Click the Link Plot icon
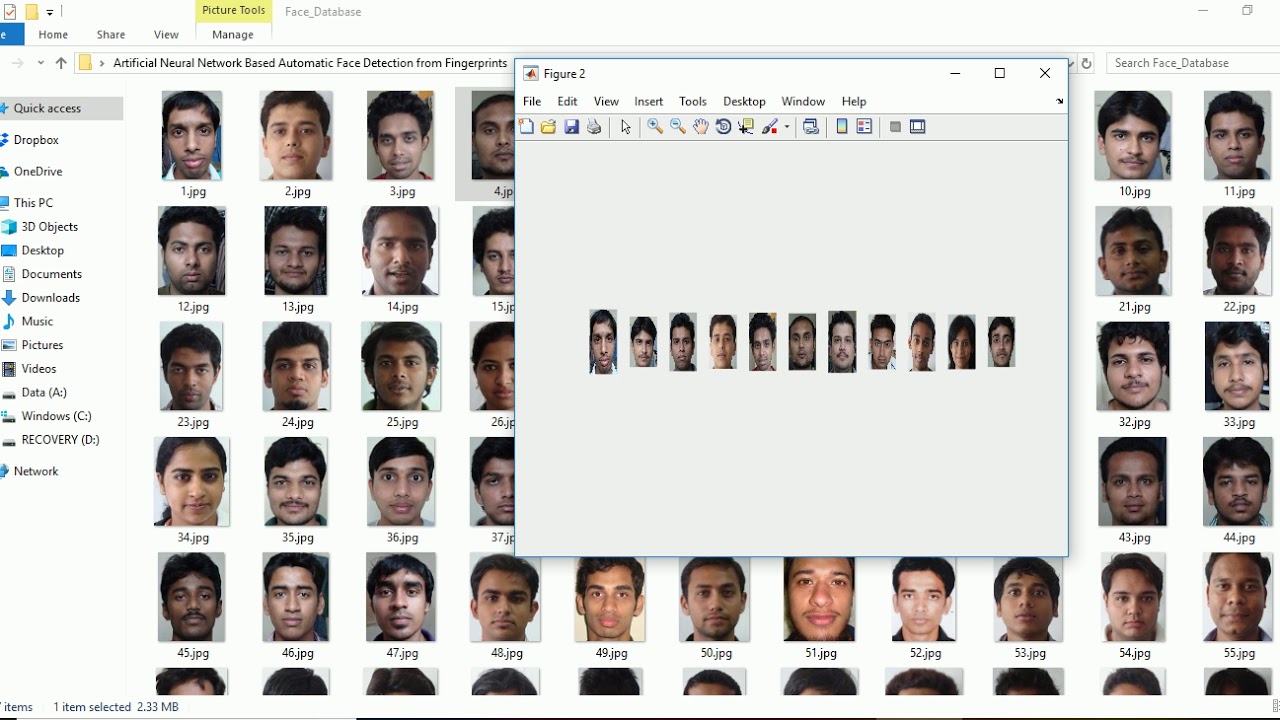Image resolution: width=1280 pixels, height=720 pixels. (811, 127)
